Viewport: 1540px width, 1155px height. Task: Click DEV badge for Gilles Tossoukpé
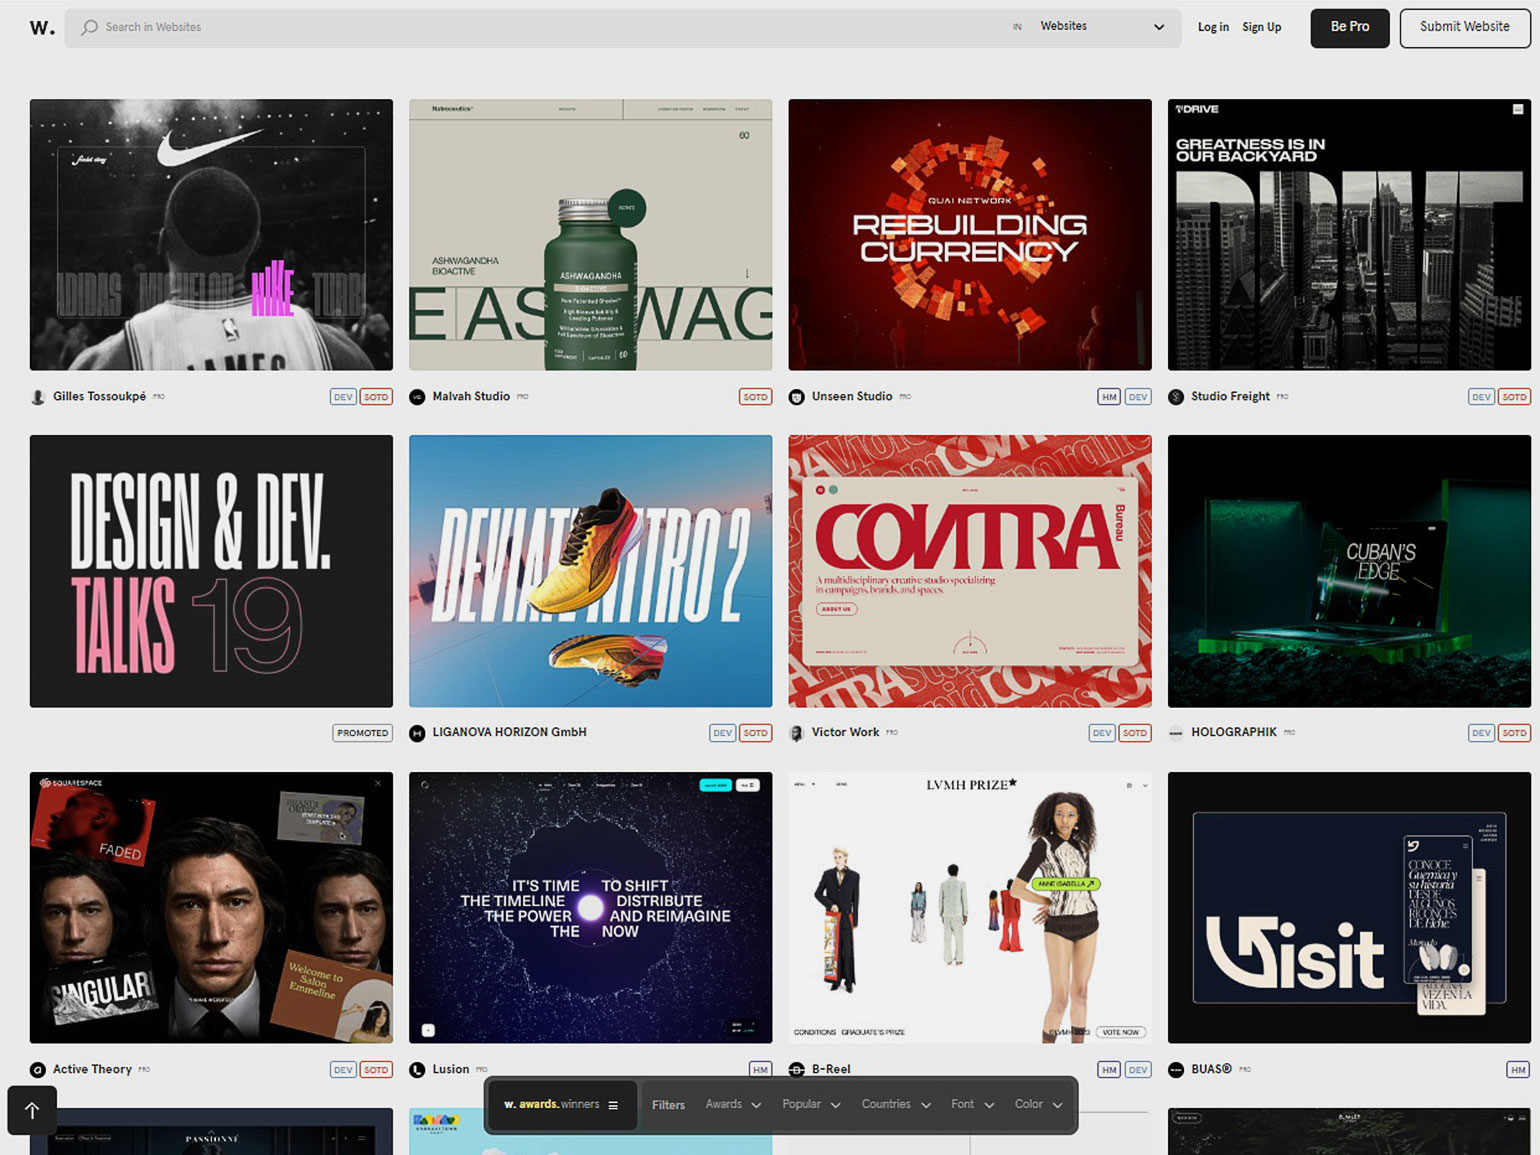click(343, 397)
